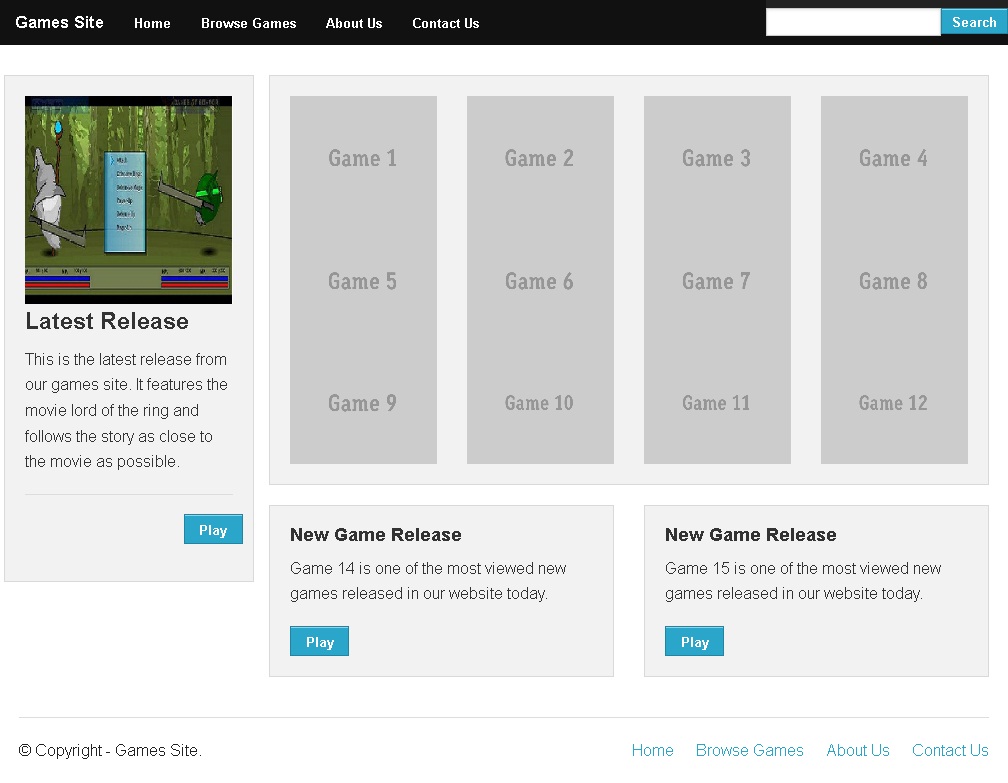Screen dimensions: 1008x783
Task: Open Browse Games from the footer links
Action: tap(749, 750)
